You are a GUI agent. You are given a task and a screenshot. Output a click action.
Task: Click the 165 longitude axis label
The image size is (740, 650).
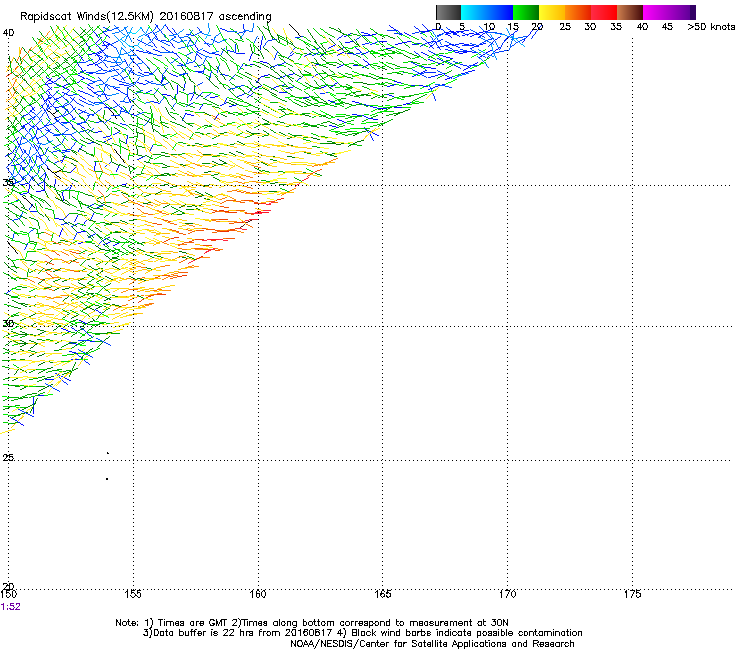point(382,594)
